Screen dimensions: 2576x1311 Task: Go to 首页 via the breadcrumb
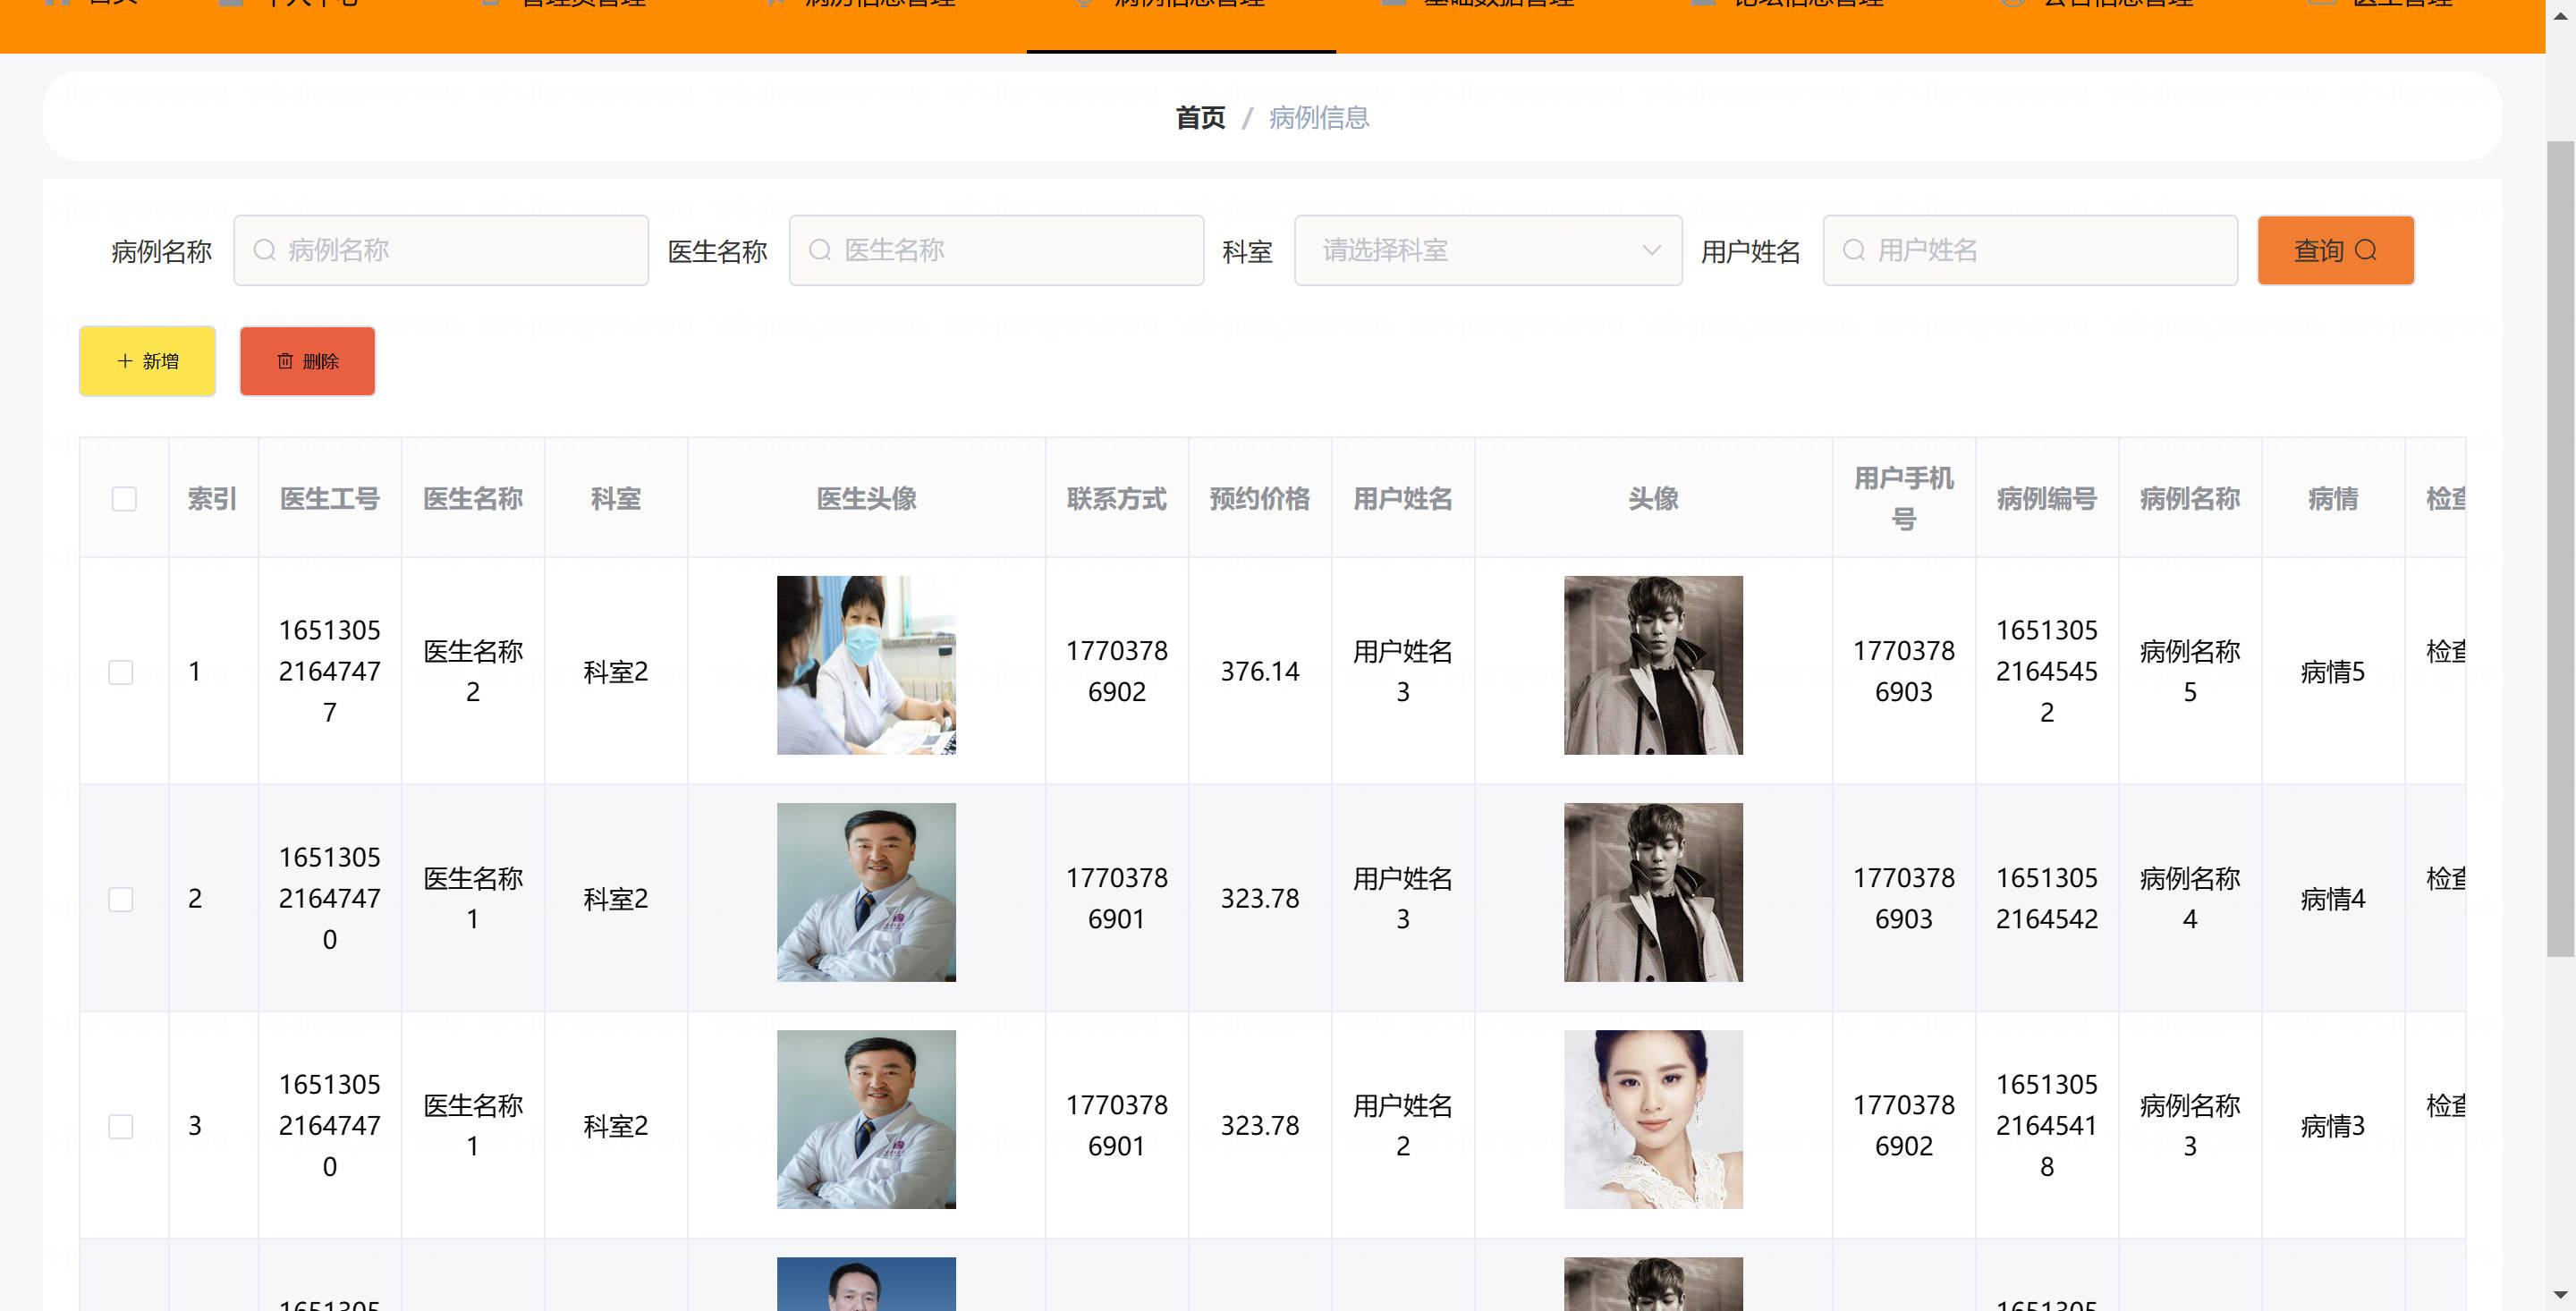point(1200,118)
